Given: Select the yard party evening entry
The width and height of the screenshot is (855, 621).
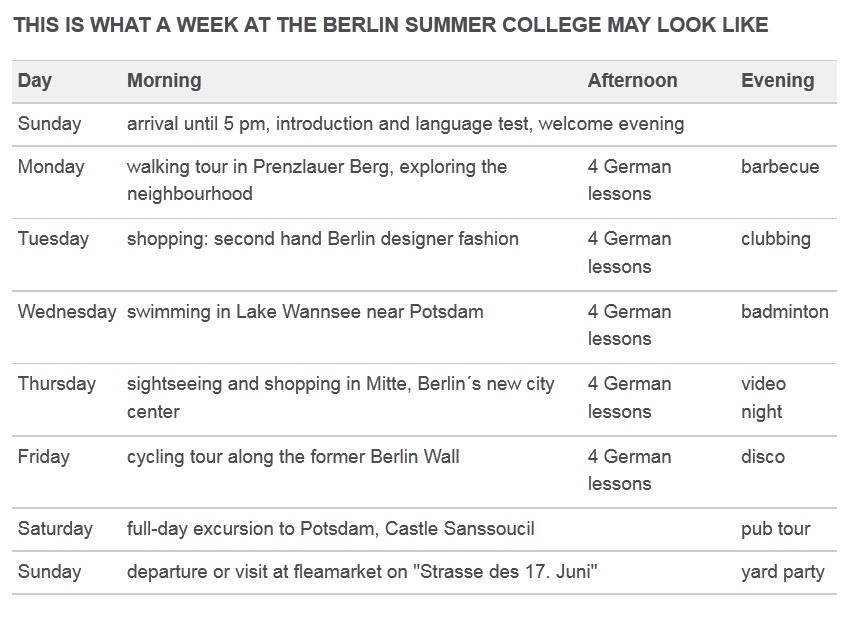Looking at the screenshot, I should click(x=782, y=572).
